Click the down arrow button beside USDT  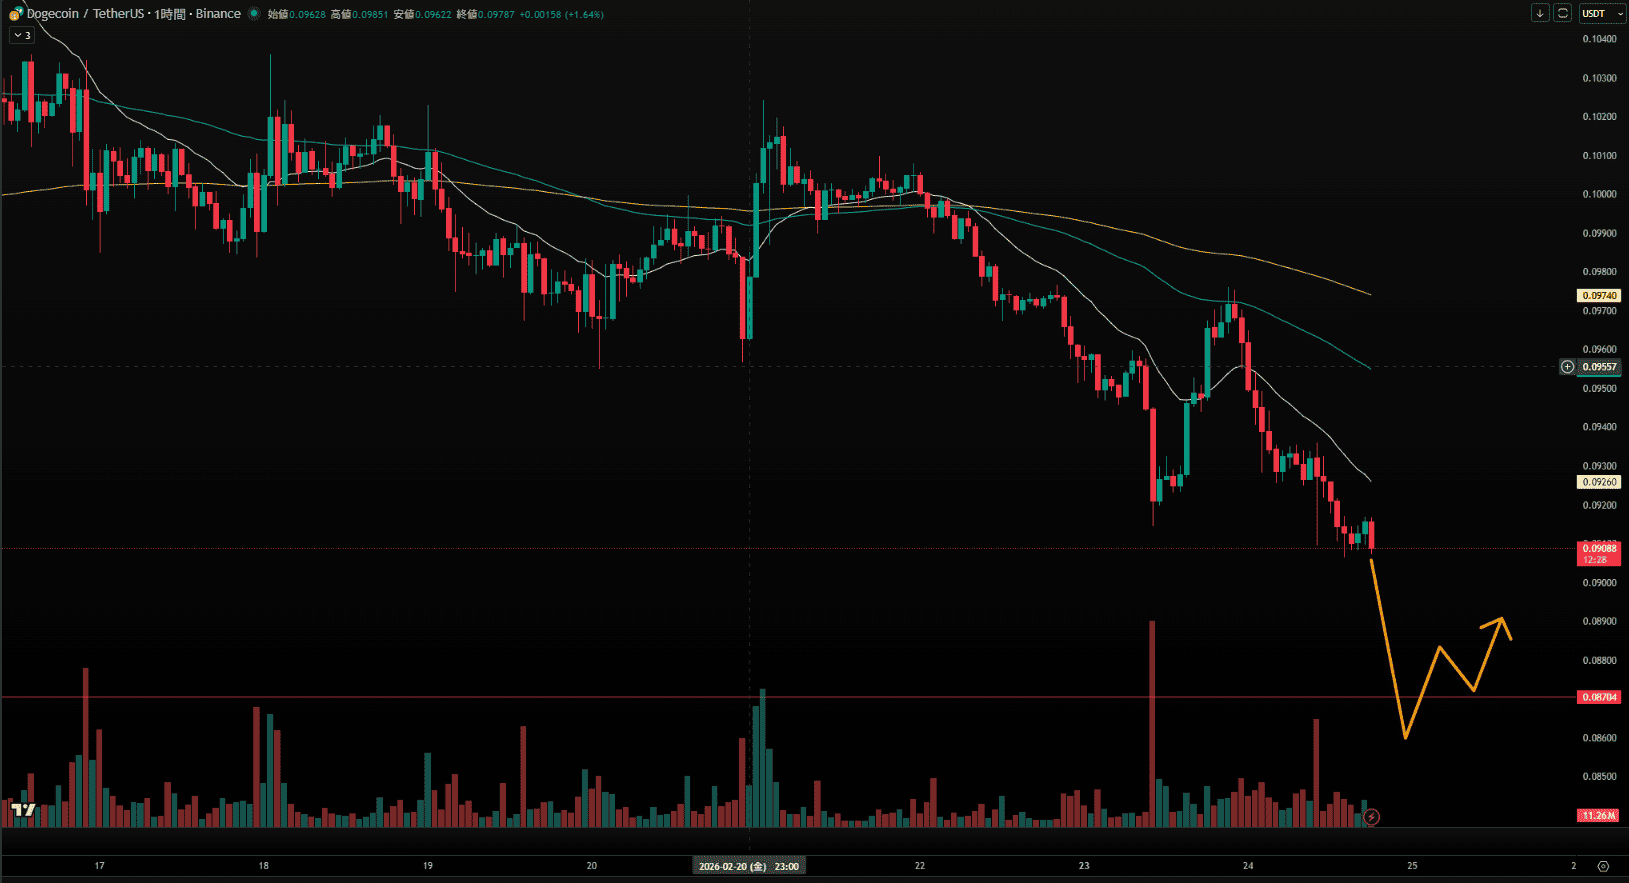1540,13
